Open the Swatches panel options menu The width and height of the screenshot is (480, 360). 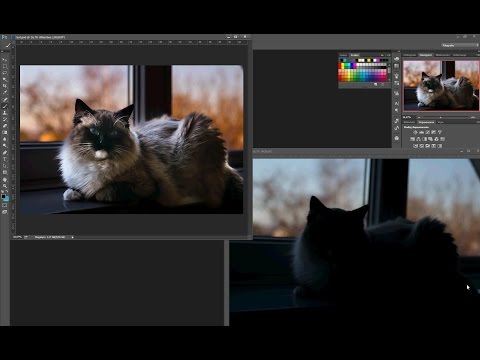[388, 55]
